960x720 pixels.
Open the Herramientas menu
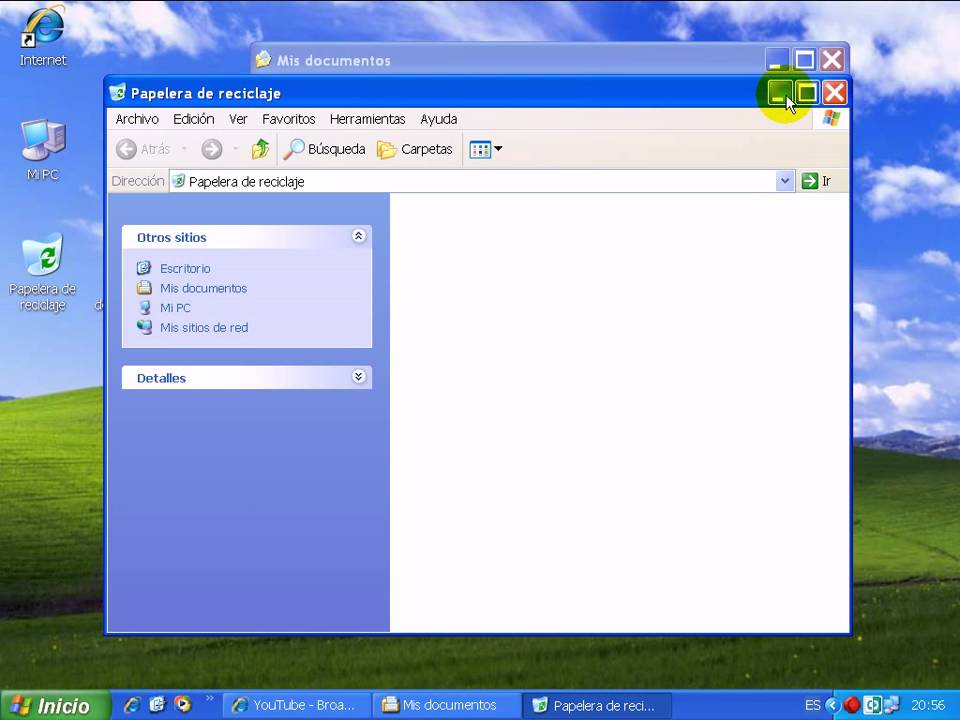point(367,119)
